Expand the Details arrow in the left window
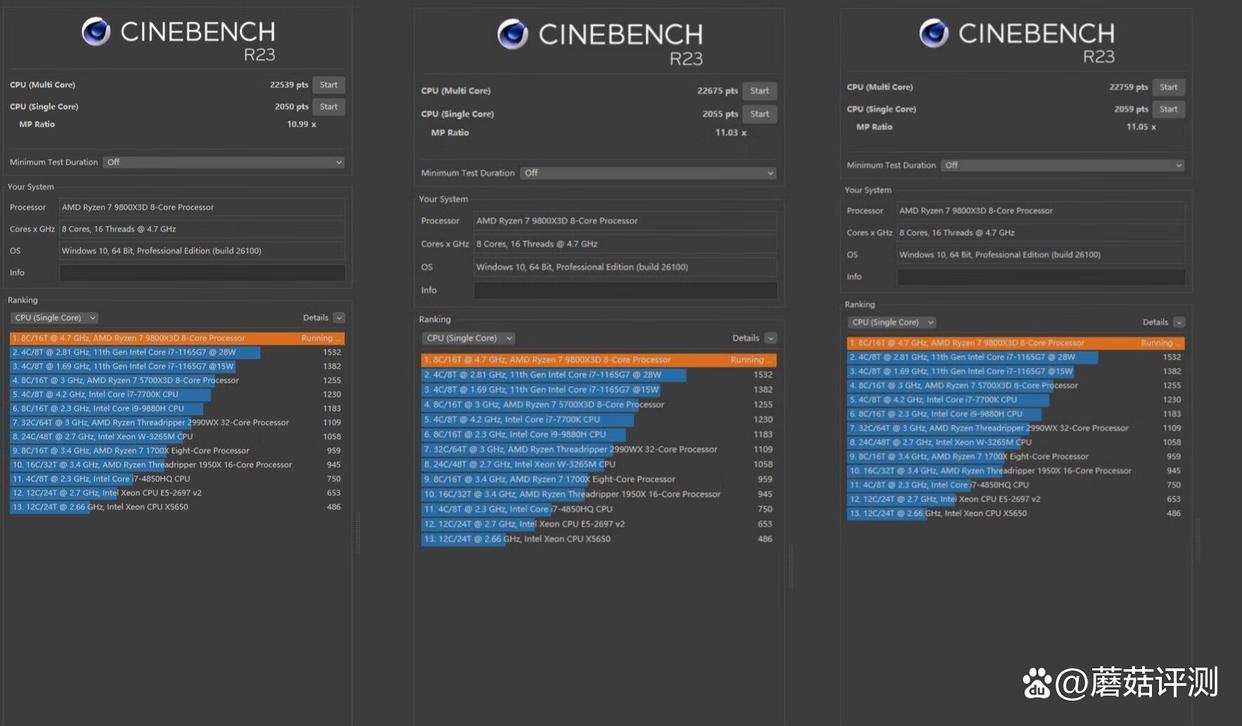 pos(339,318)
